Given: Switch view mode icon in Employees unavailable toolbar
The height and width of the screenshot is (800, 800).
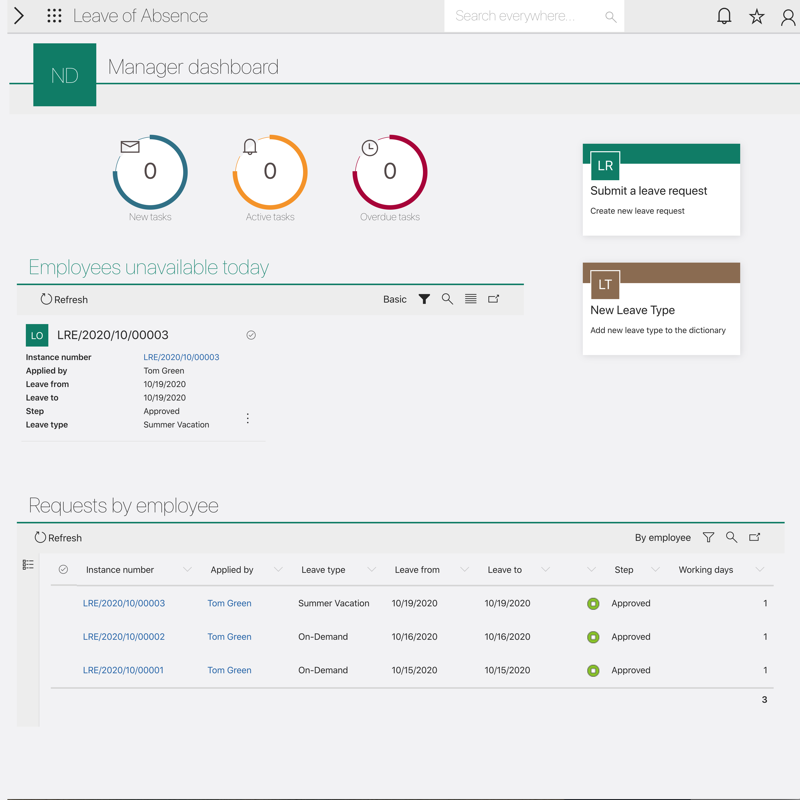Looking at the screenshot, I should pos(471,299).
